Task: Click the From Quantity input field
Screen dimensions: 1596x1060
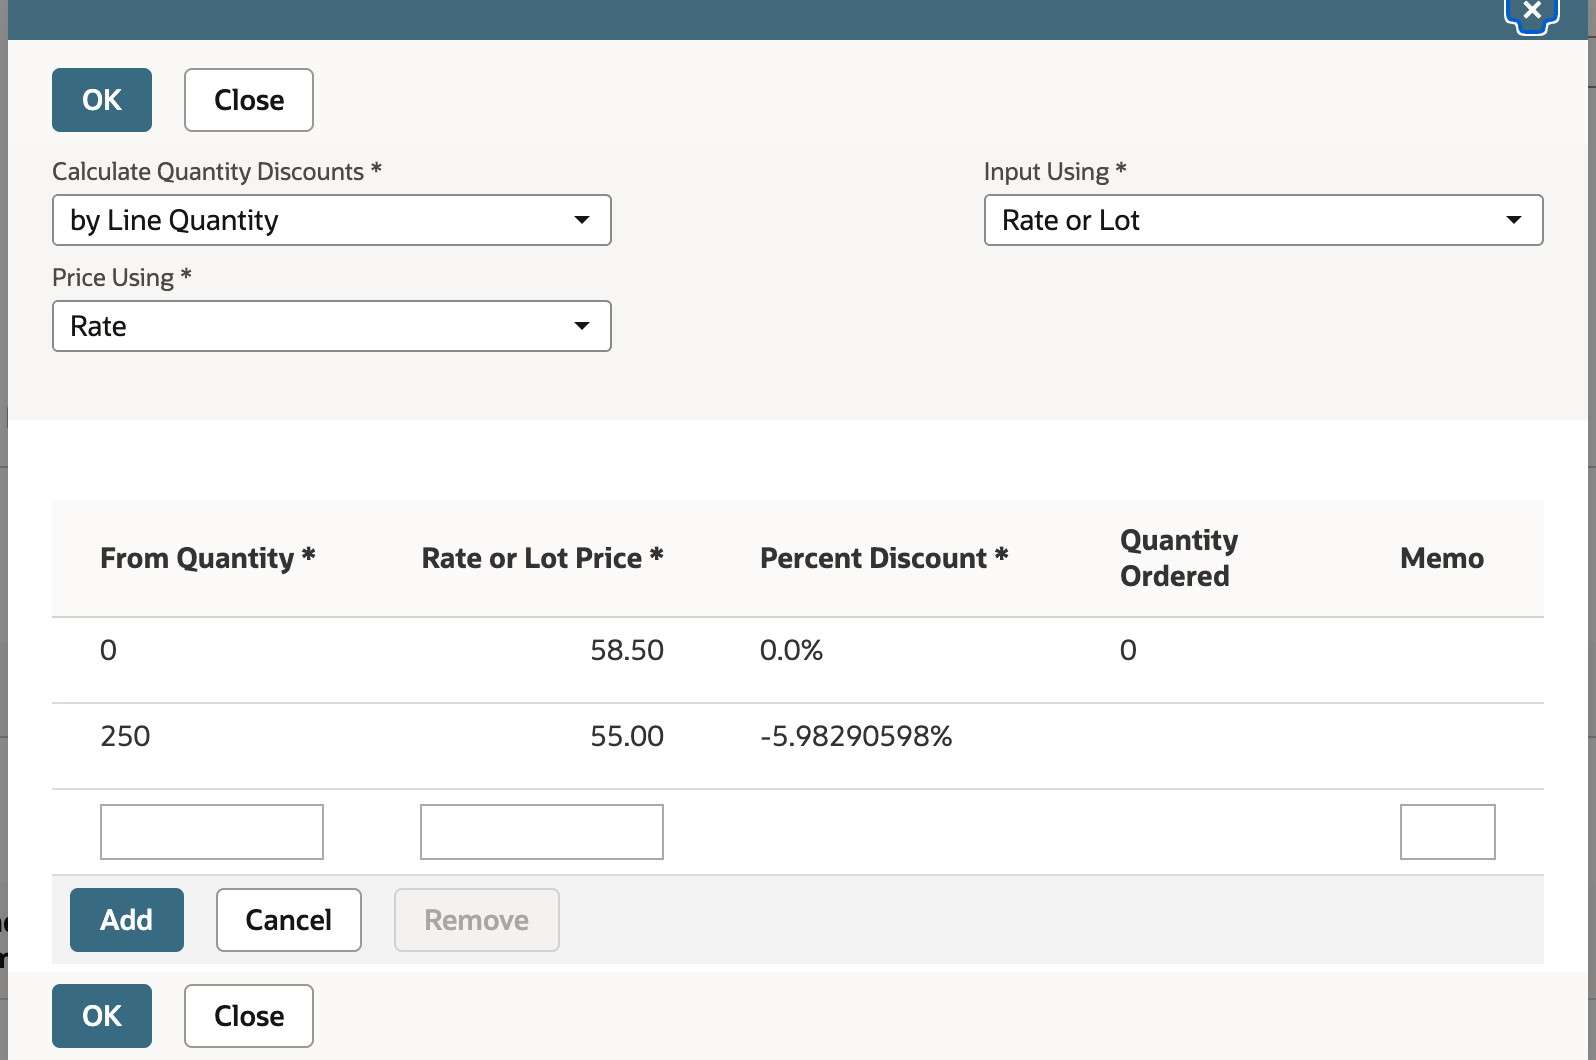Action: [x=212, y=832]
